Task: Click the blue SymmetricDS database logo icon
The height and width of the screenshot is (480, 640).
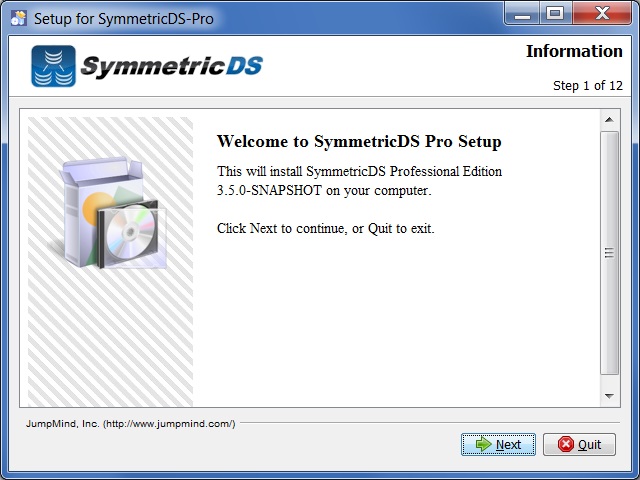Action: [53, 66]
